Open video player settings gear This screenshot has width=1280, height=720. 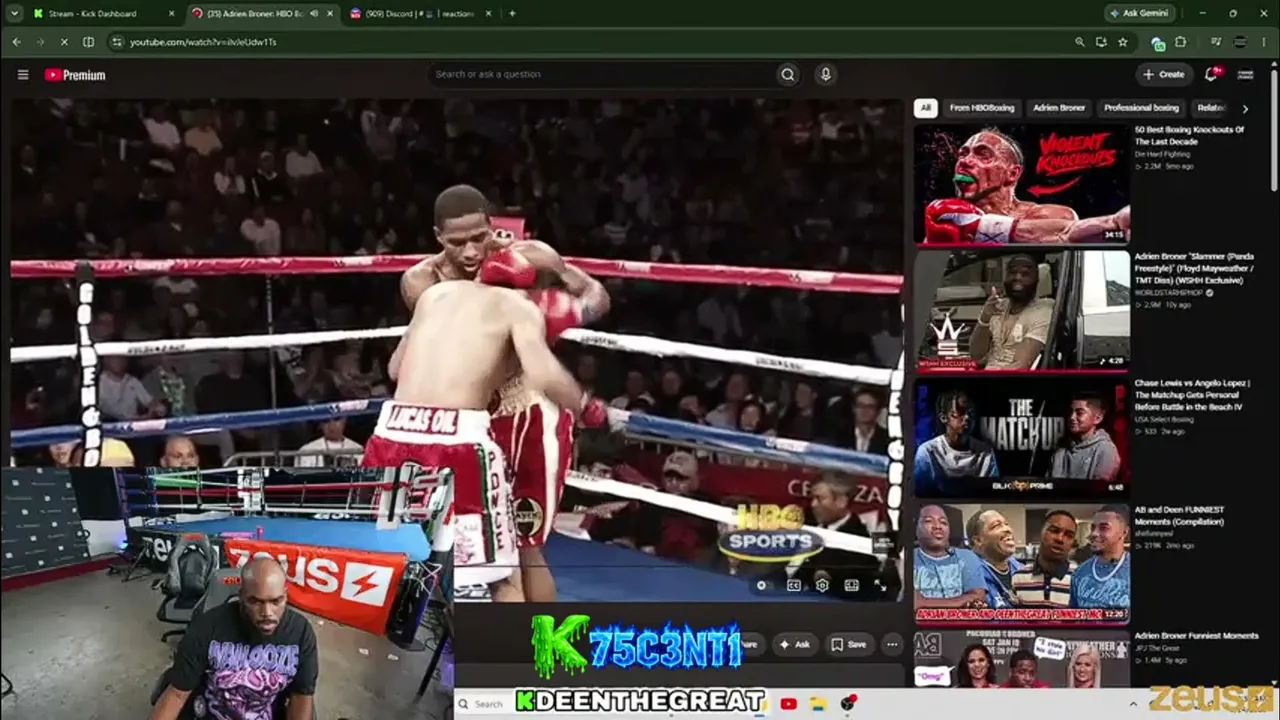pos(822,586)
